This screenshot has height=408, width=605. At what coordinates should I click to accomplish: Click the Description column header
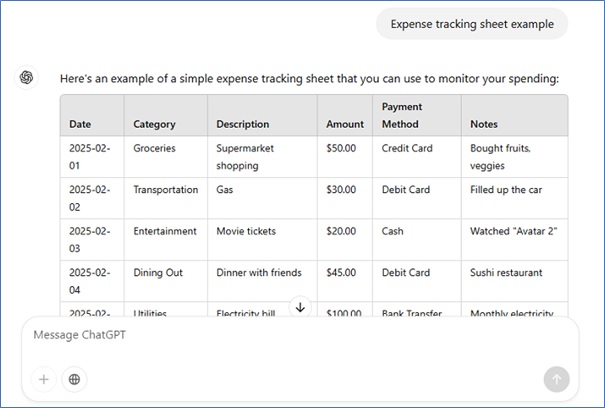pyautogui.click(x=243, y=124)
